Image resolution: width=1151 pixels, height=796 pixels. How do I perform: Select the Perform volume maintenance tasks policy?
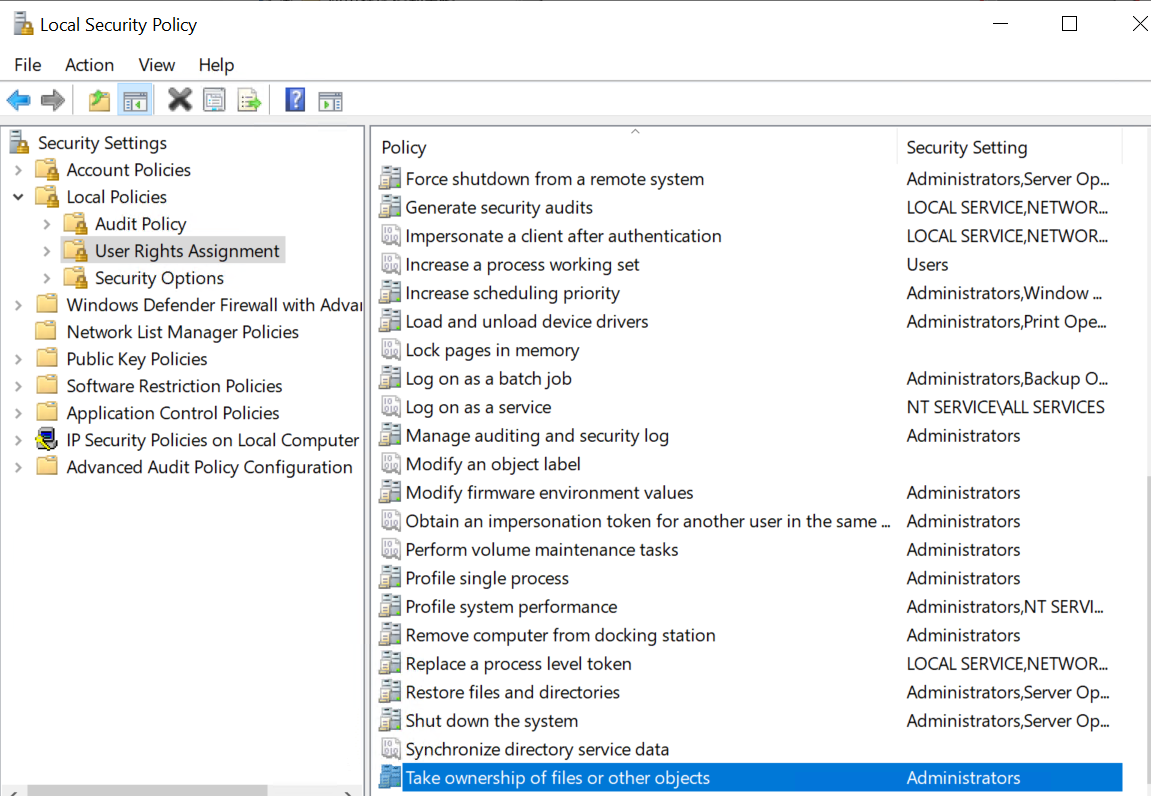(542, 549)
